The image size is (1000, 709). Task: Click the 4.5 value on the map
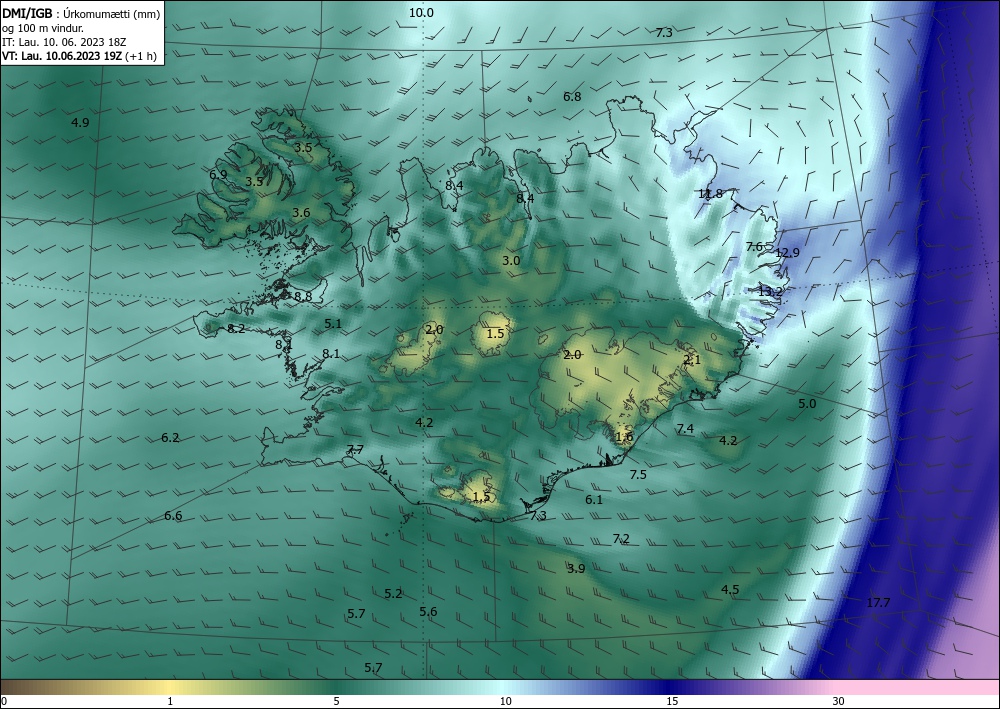[x=730, y=590]
